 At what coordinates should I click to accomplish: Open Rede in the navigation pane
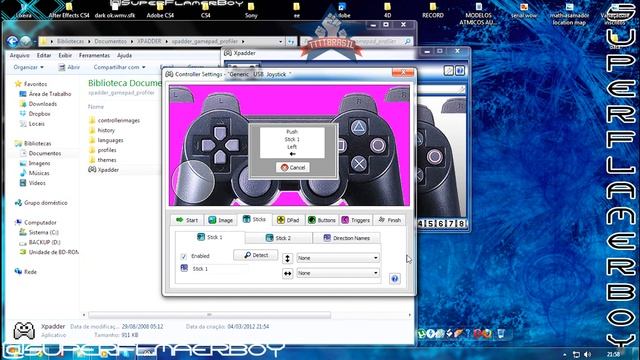tap(26, 271)
